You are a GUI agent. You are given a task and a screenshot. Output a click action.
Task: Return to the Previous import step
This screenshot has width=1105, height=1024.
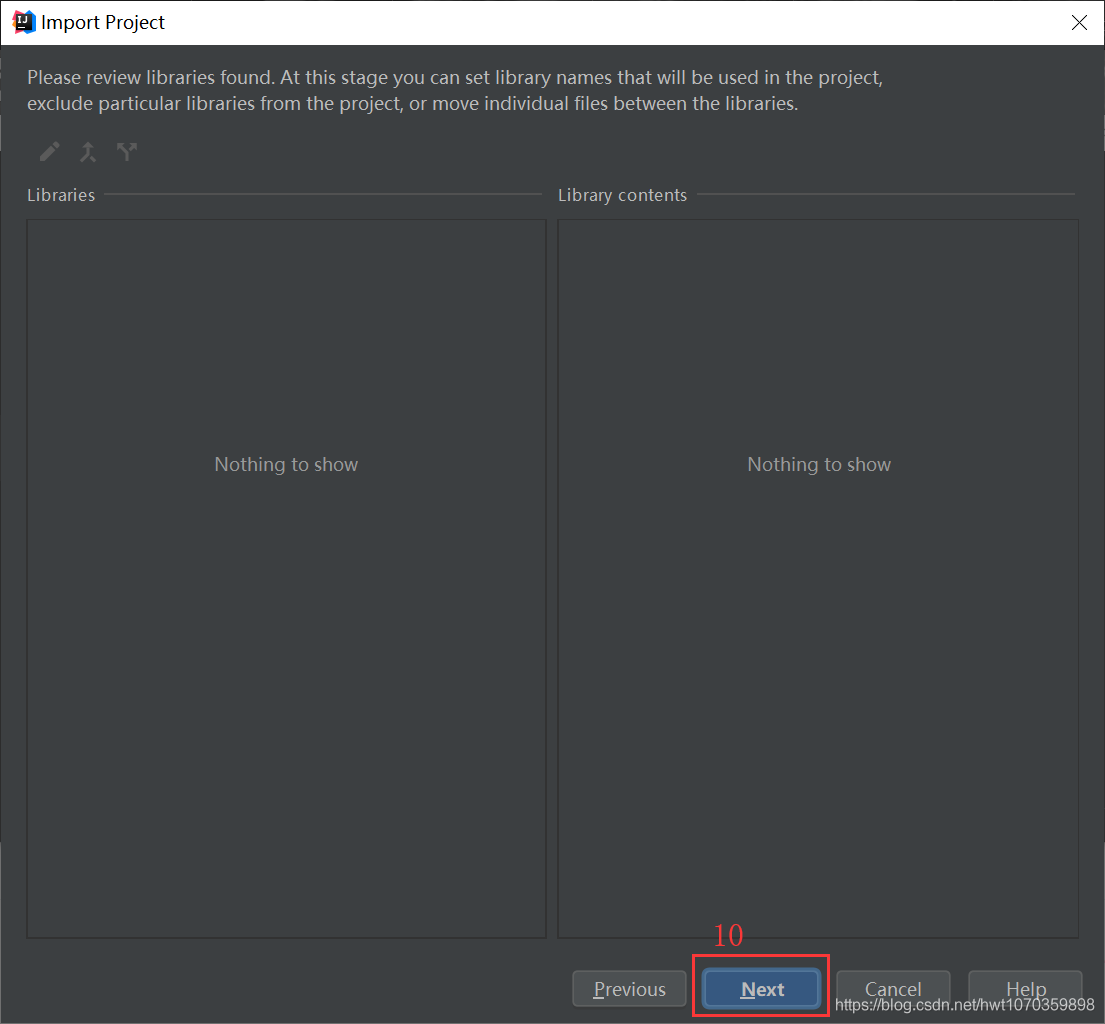pos(629,989)
